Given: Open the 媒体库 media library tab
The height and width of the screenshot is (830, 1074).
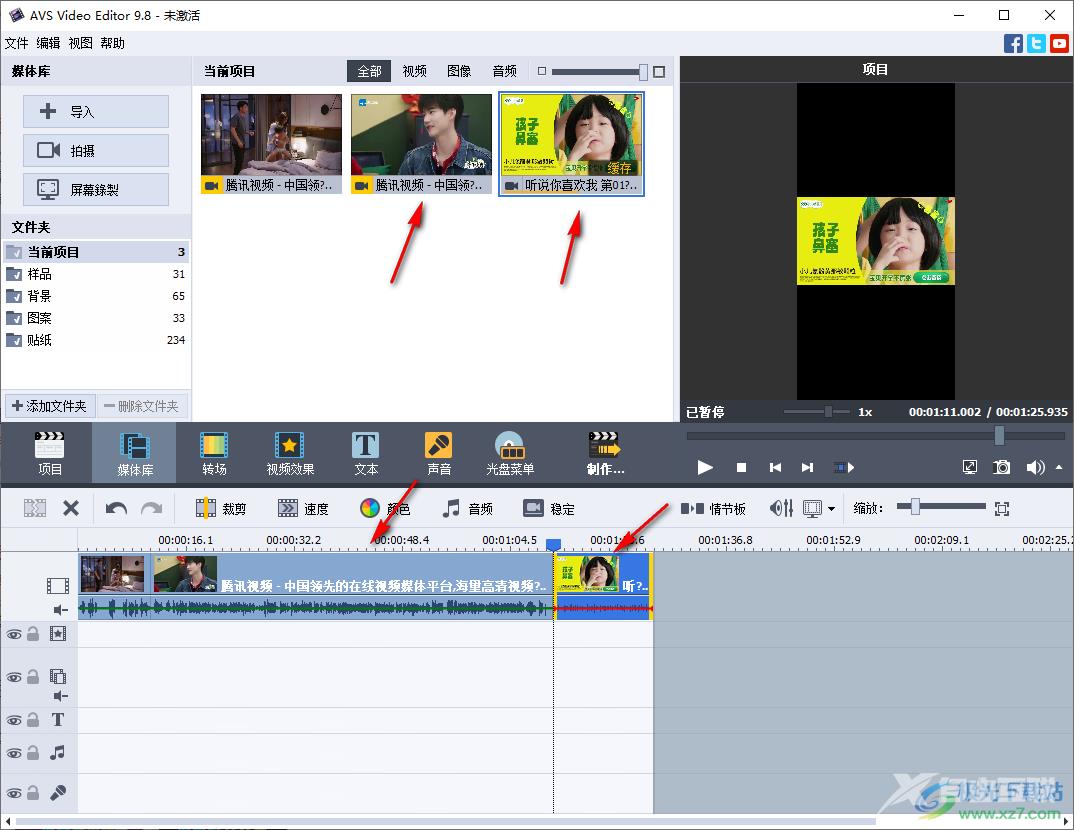Looking at the screenshot, I should point(134,453).
